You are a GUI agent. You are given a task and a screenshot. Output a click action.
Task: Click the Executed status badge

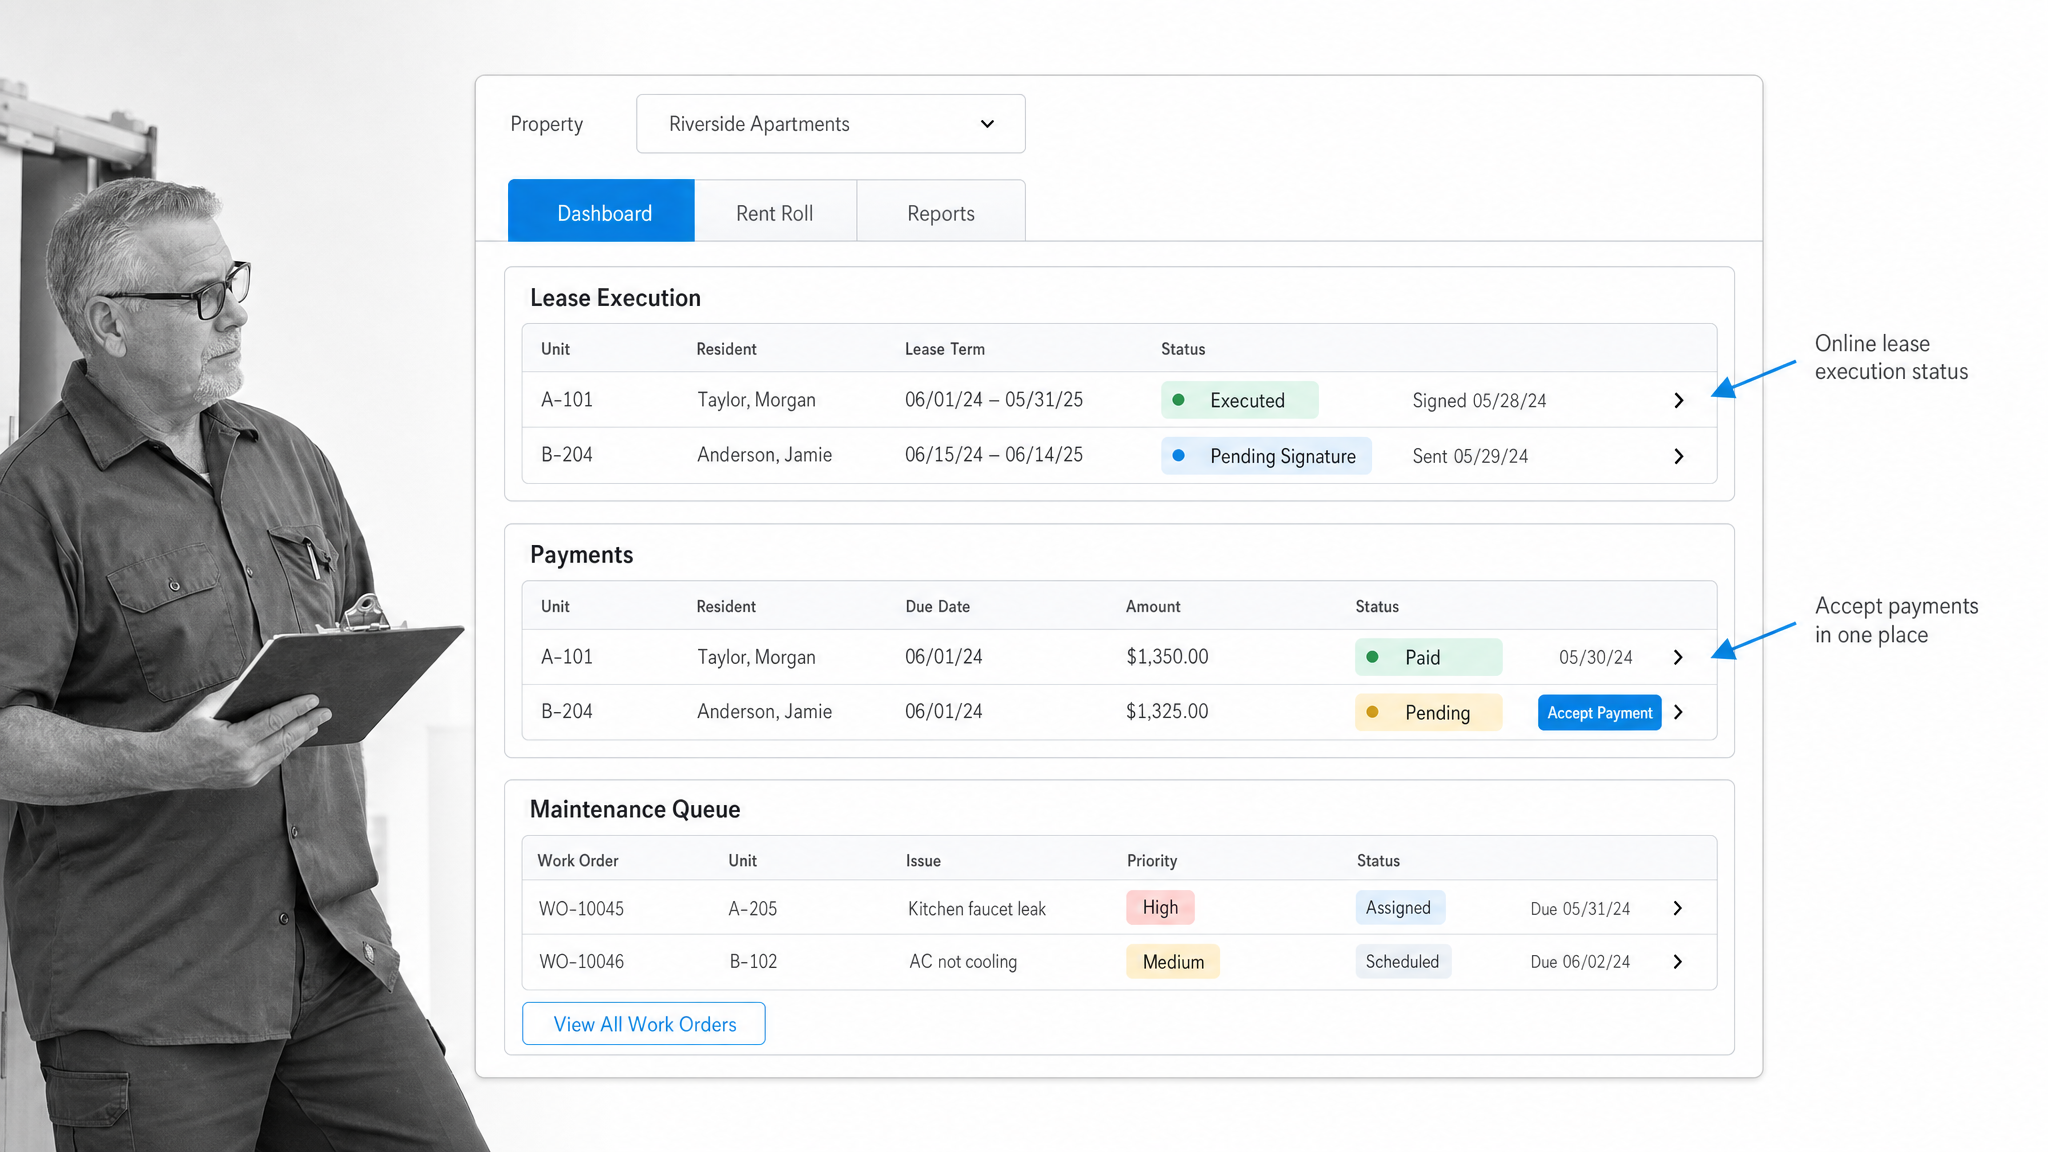tap(1239, 400)
